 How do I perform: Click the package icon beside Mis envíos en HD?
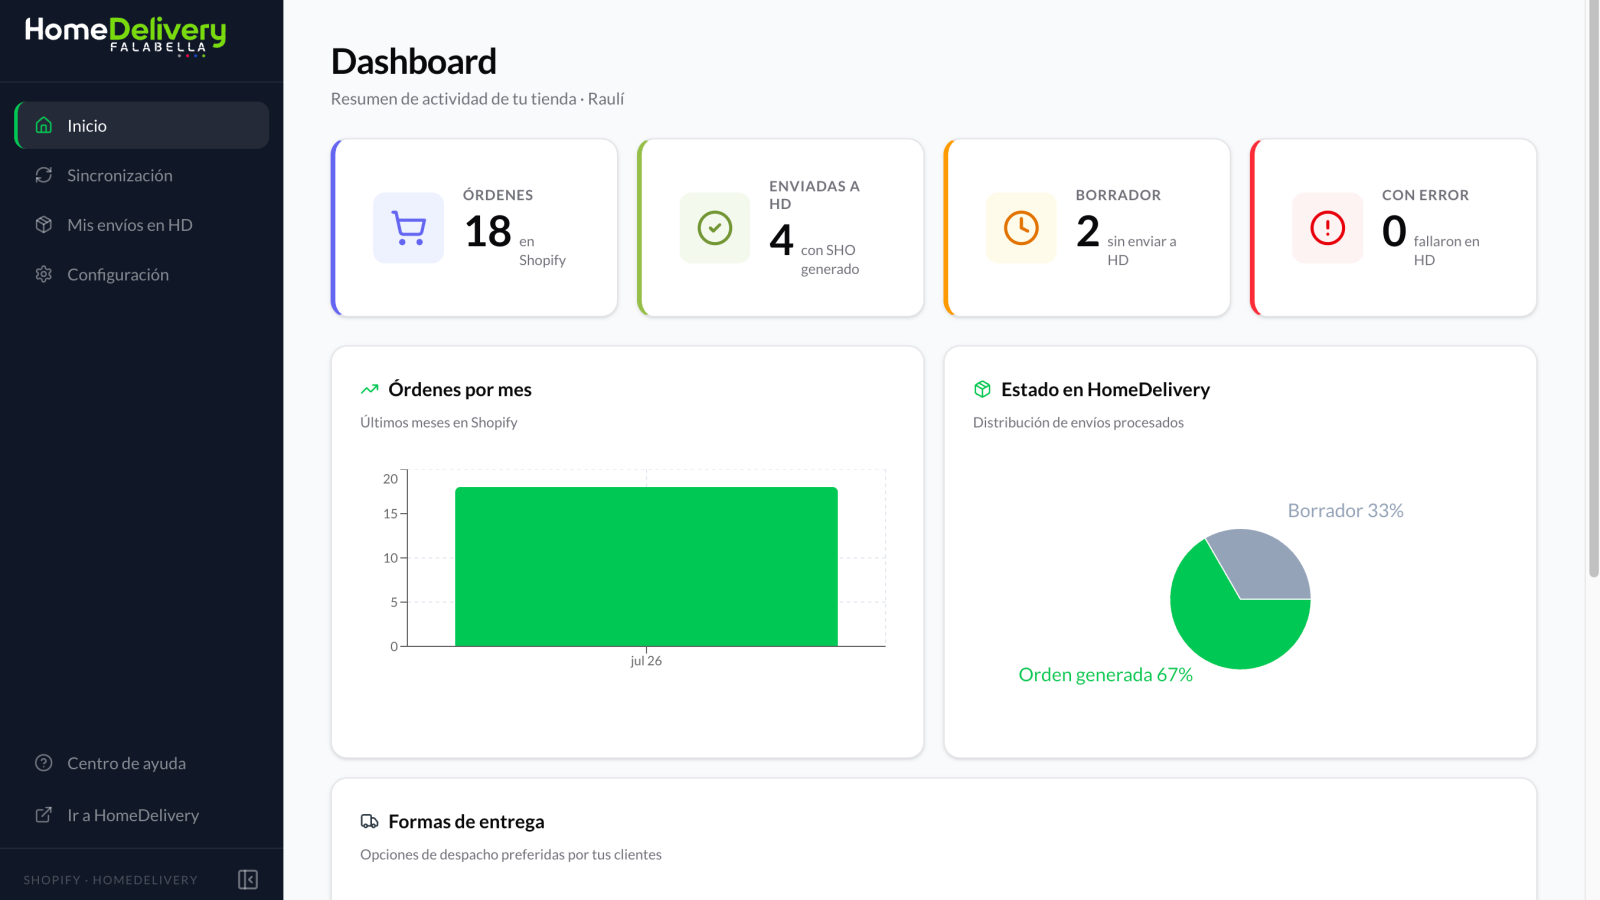(44, 225)
